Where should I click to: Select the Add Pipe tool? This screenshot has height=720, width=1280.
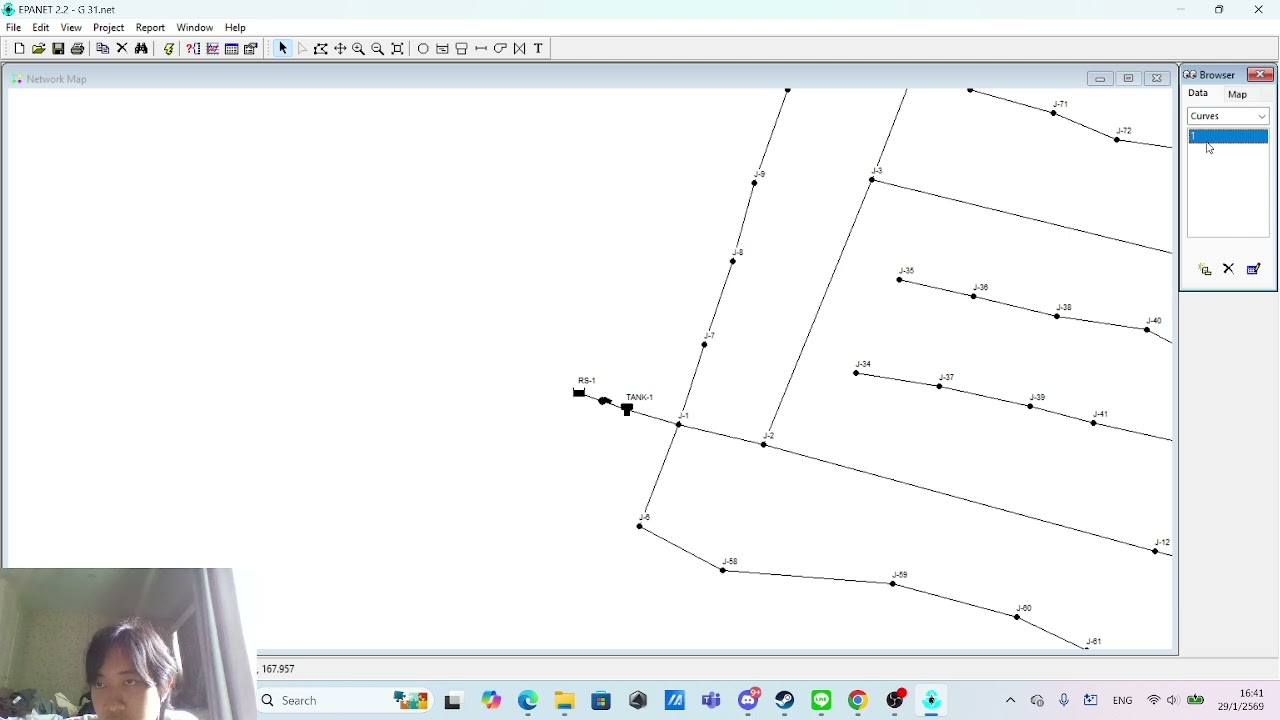(x=480, y=49)
